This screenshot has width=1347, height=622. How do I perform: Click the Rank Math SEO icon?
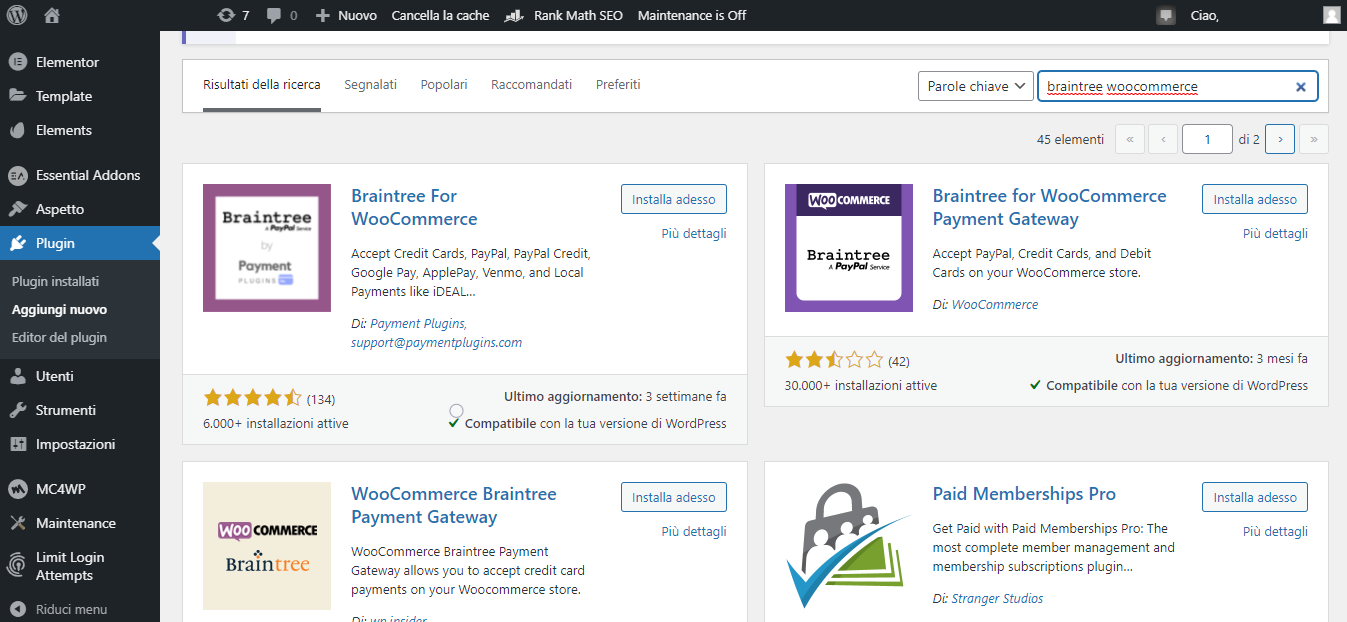pos(515,15)
